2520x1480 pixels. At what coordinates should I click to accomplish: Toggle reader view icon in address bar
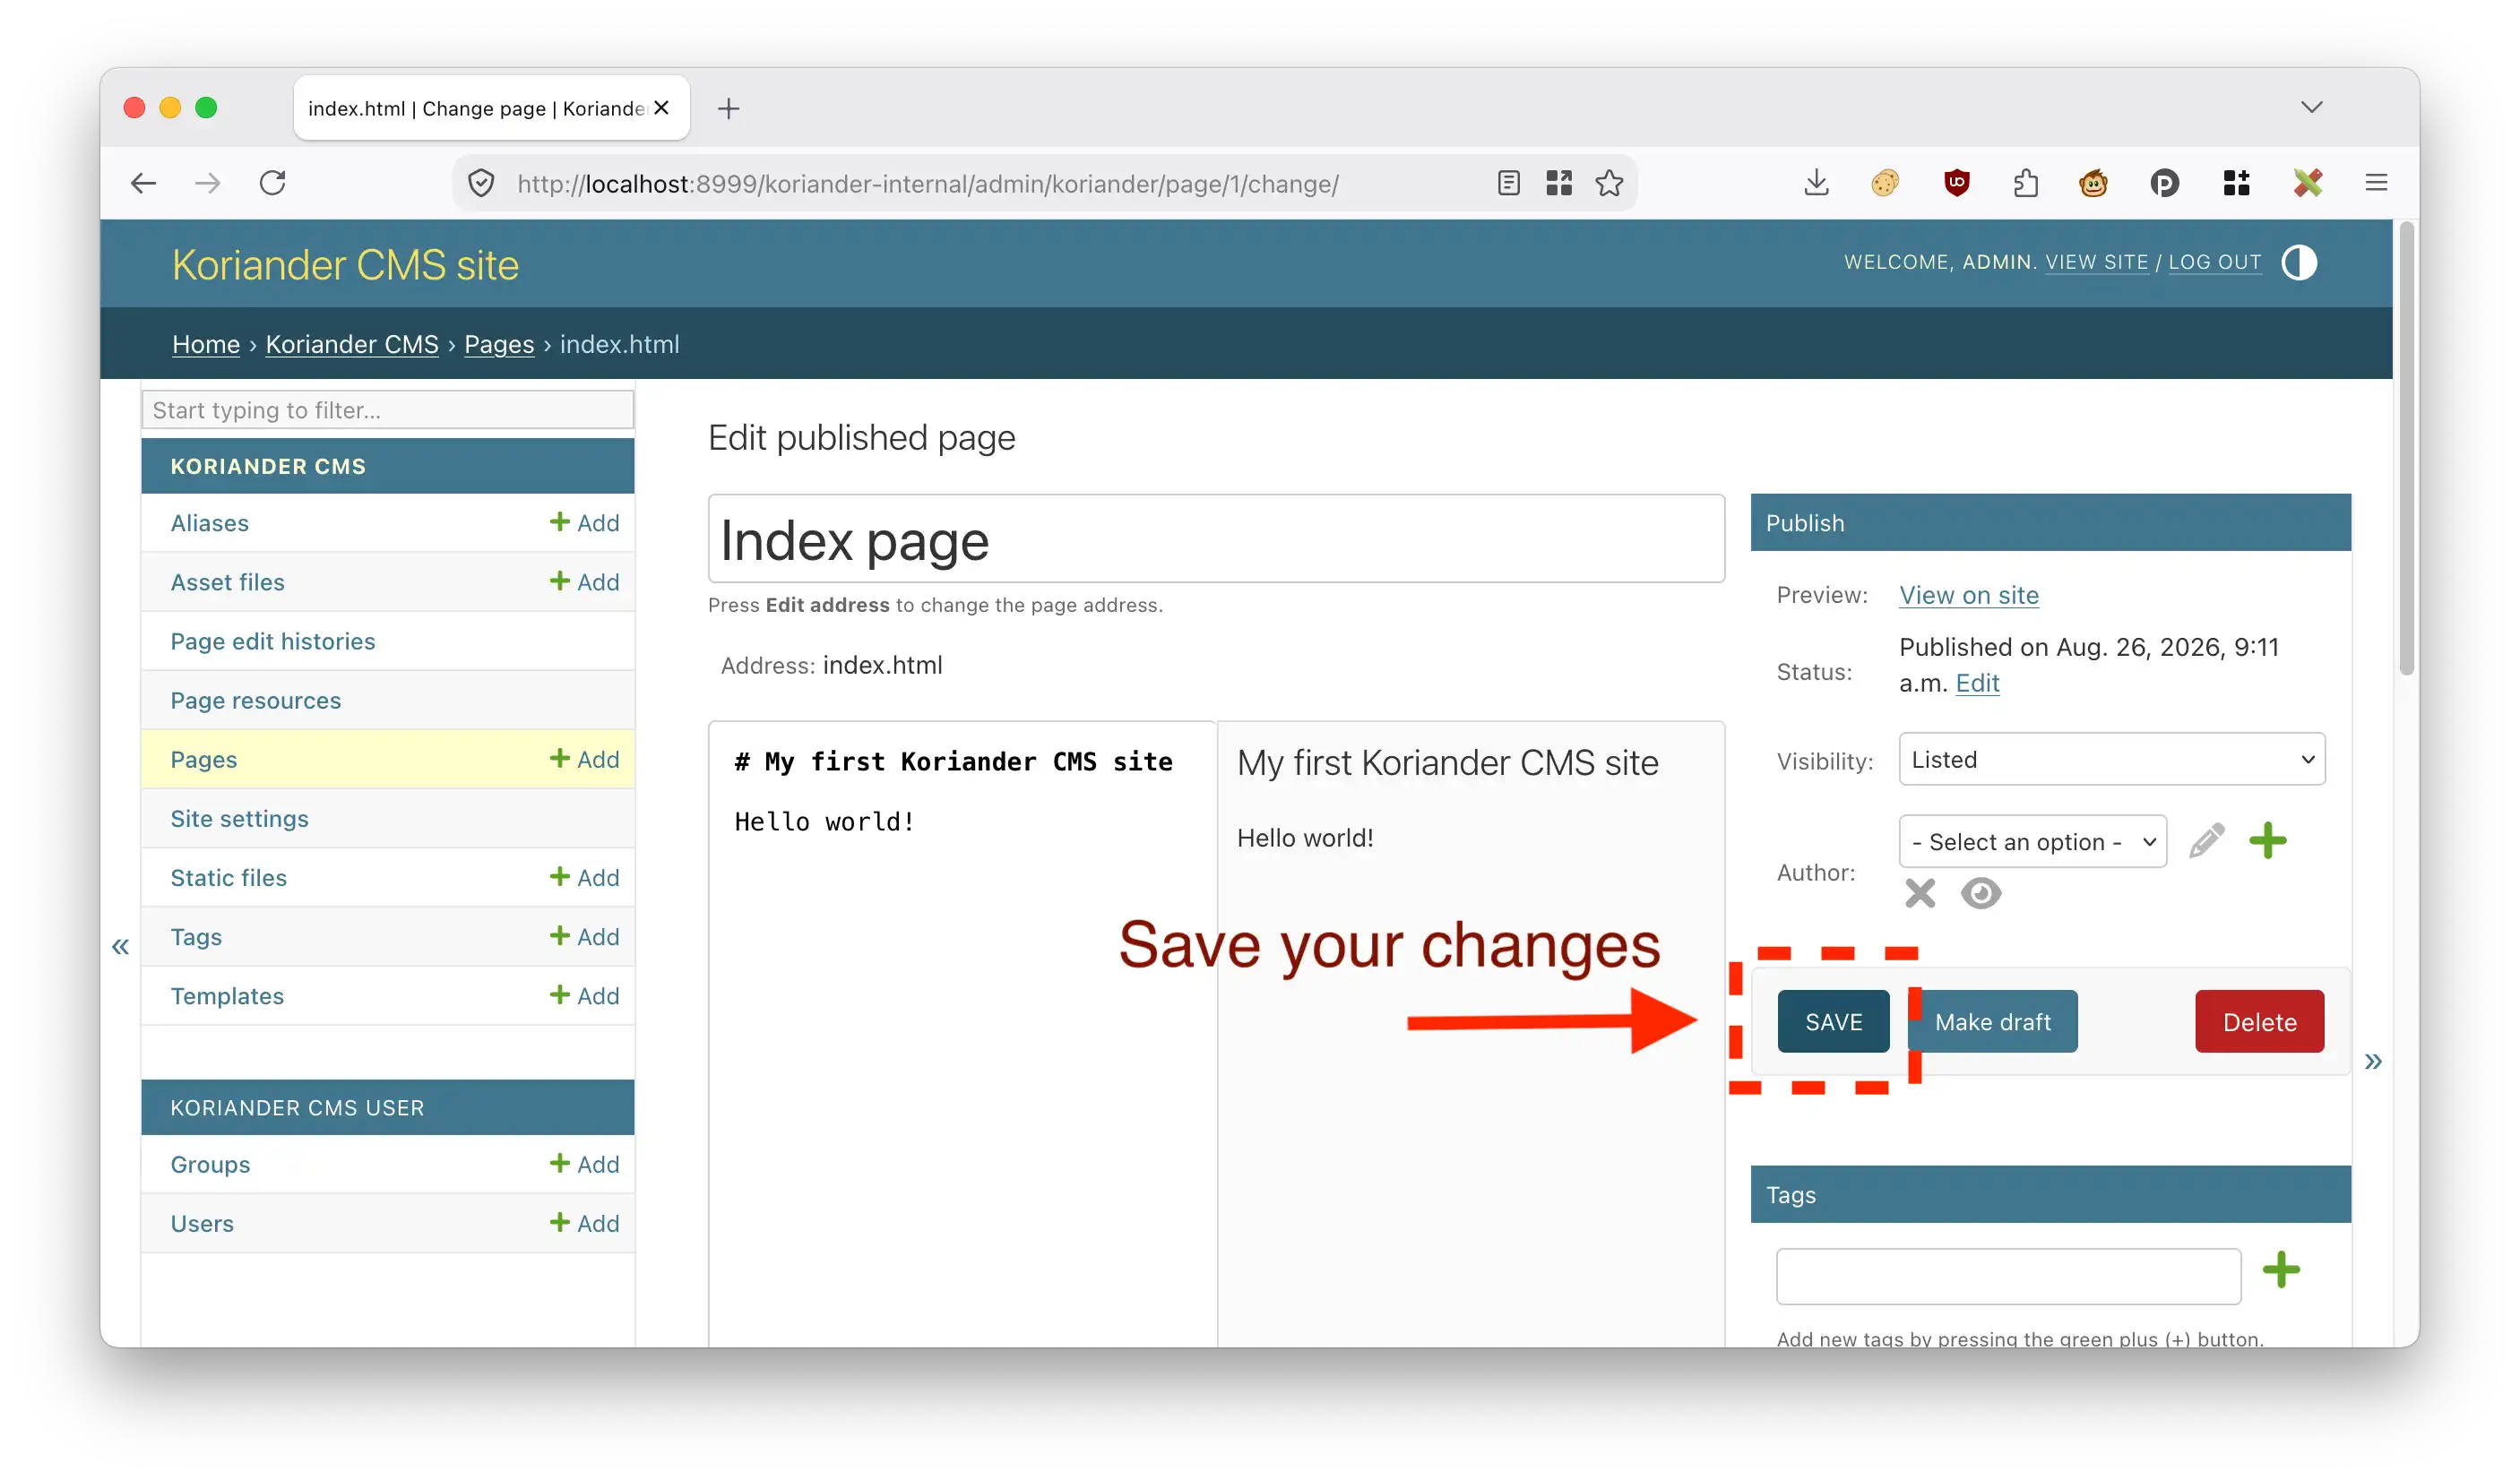point(1509,183)
